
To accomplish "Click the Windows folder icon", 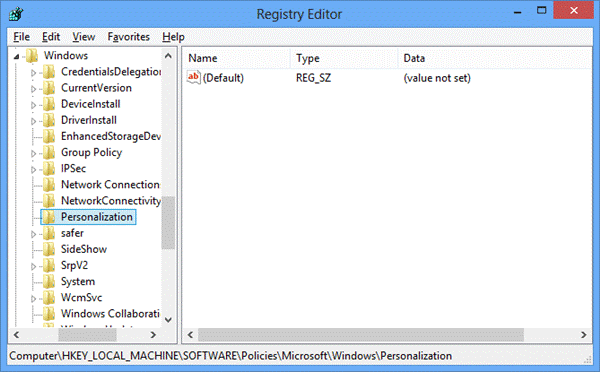I will pyautogui.click(x=32, y=56).
